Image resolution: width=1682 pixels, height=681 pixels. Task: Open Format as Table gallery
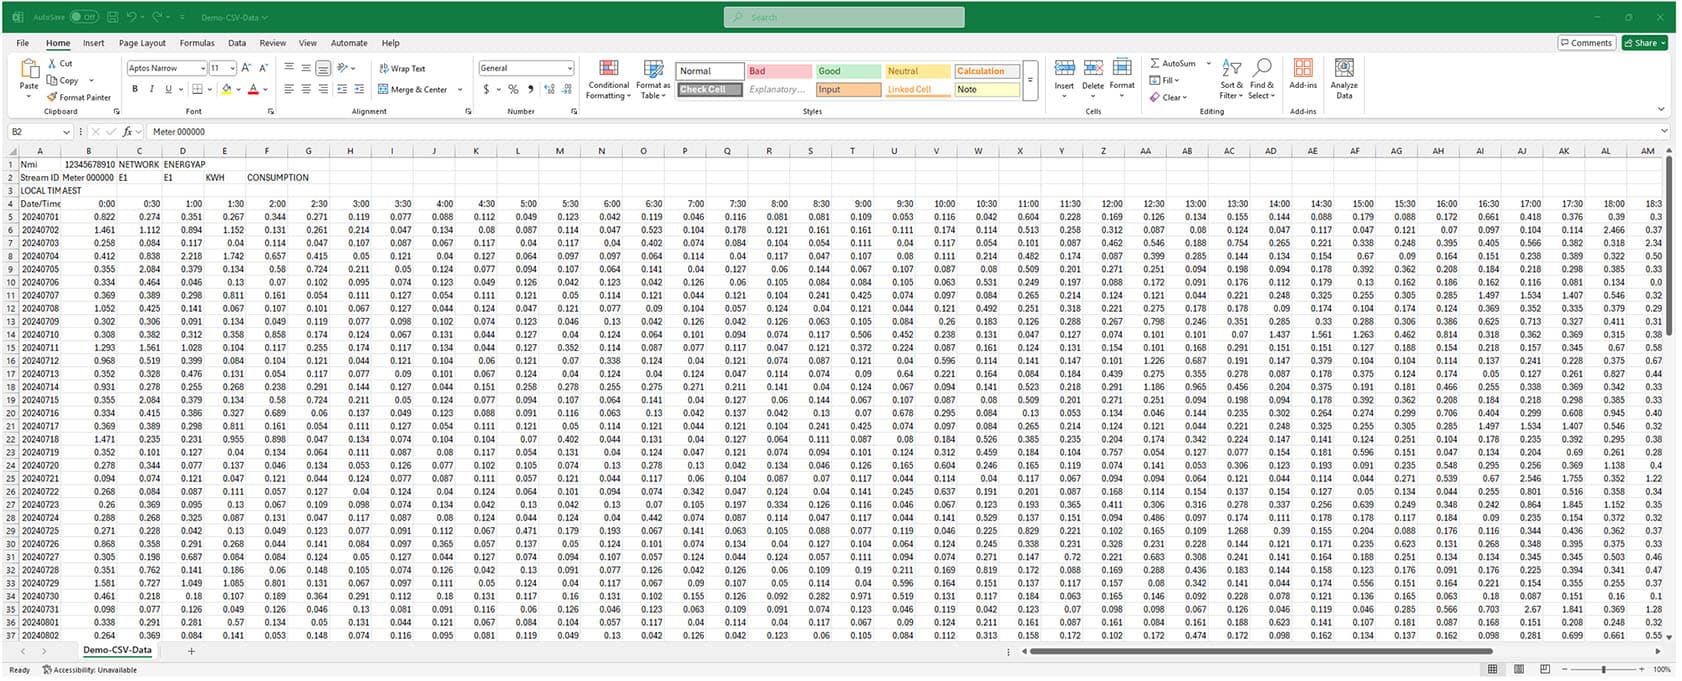tap(653, 79)
